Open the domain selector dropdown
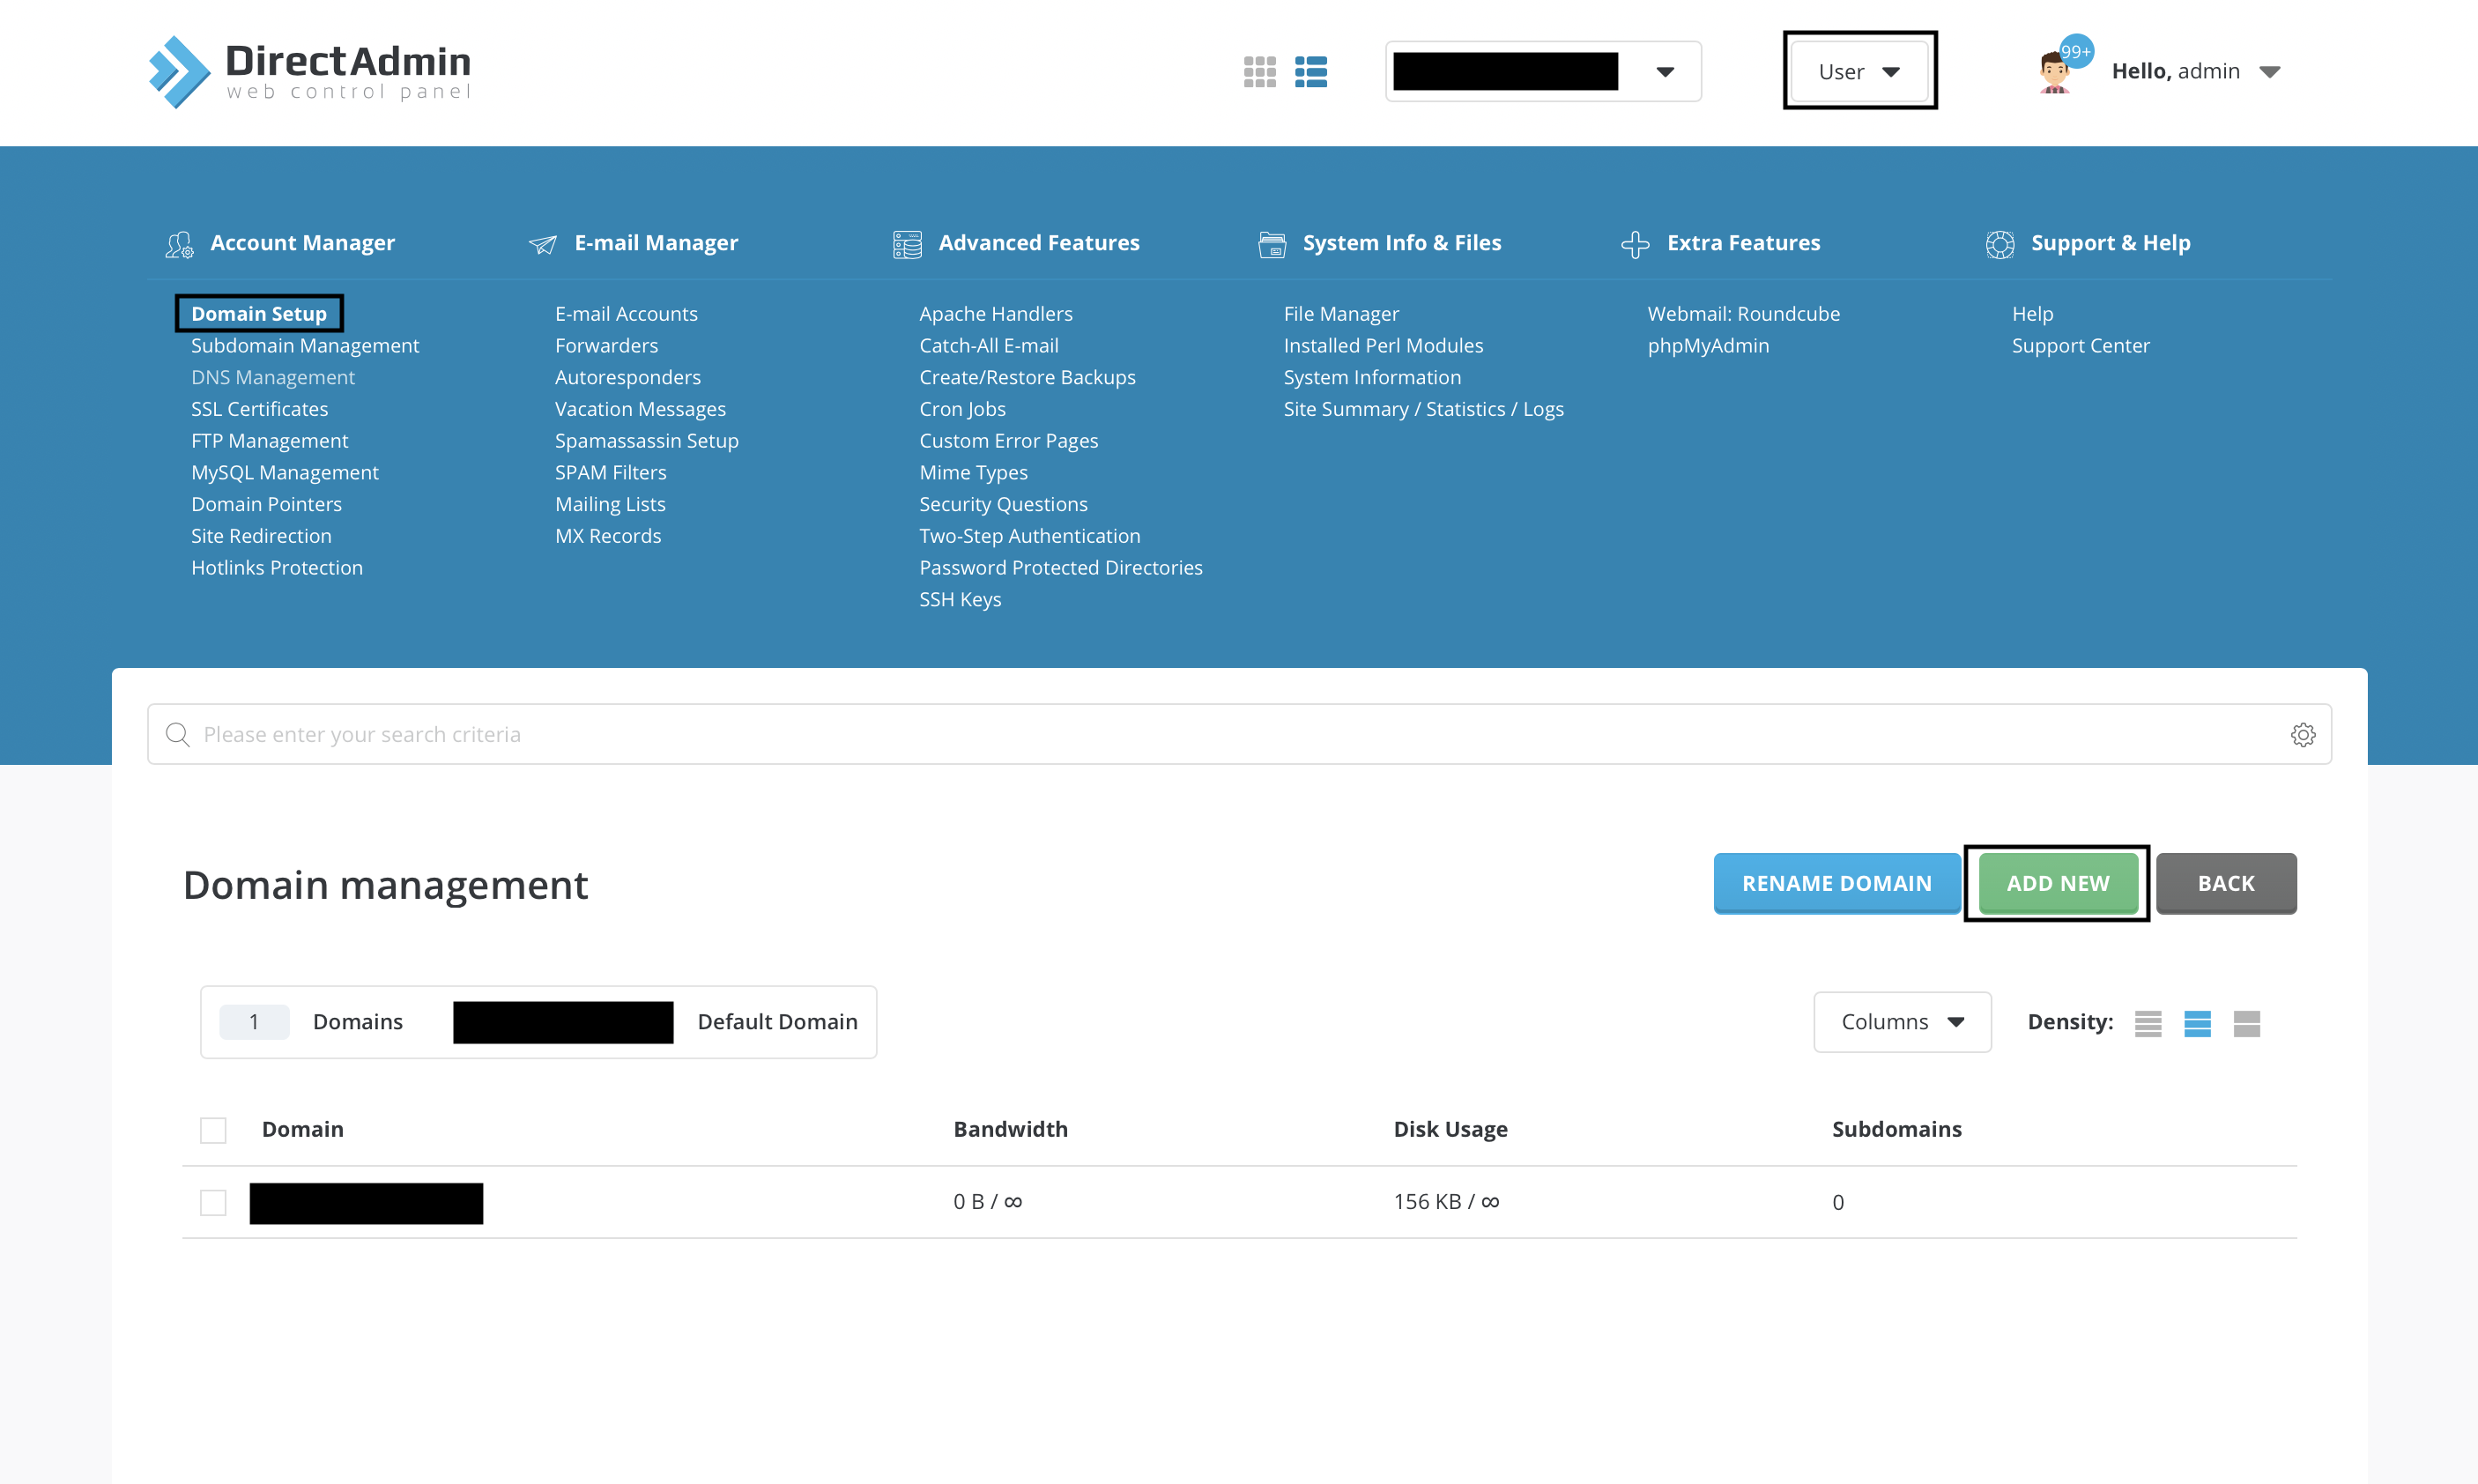 click(x=1543, y=72)
